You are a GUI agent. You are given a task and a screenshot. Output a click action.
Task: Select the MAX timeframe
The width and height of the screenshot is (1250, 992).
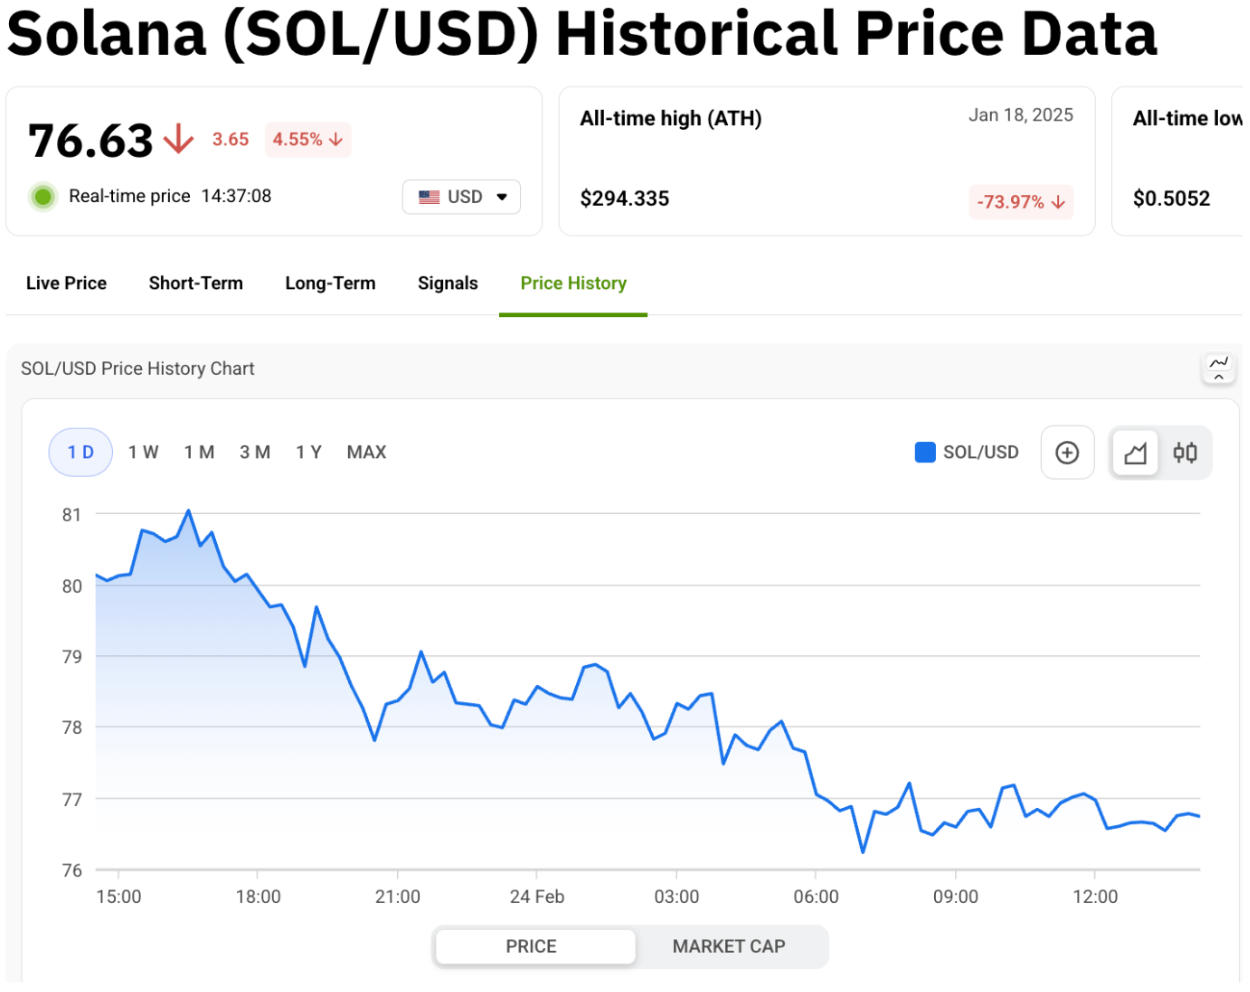366,452
